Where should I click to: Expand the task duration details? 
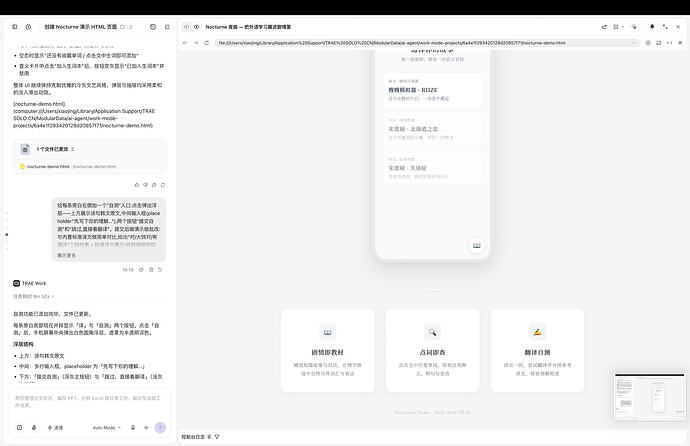pyautogui.click(x=33, y=296)
